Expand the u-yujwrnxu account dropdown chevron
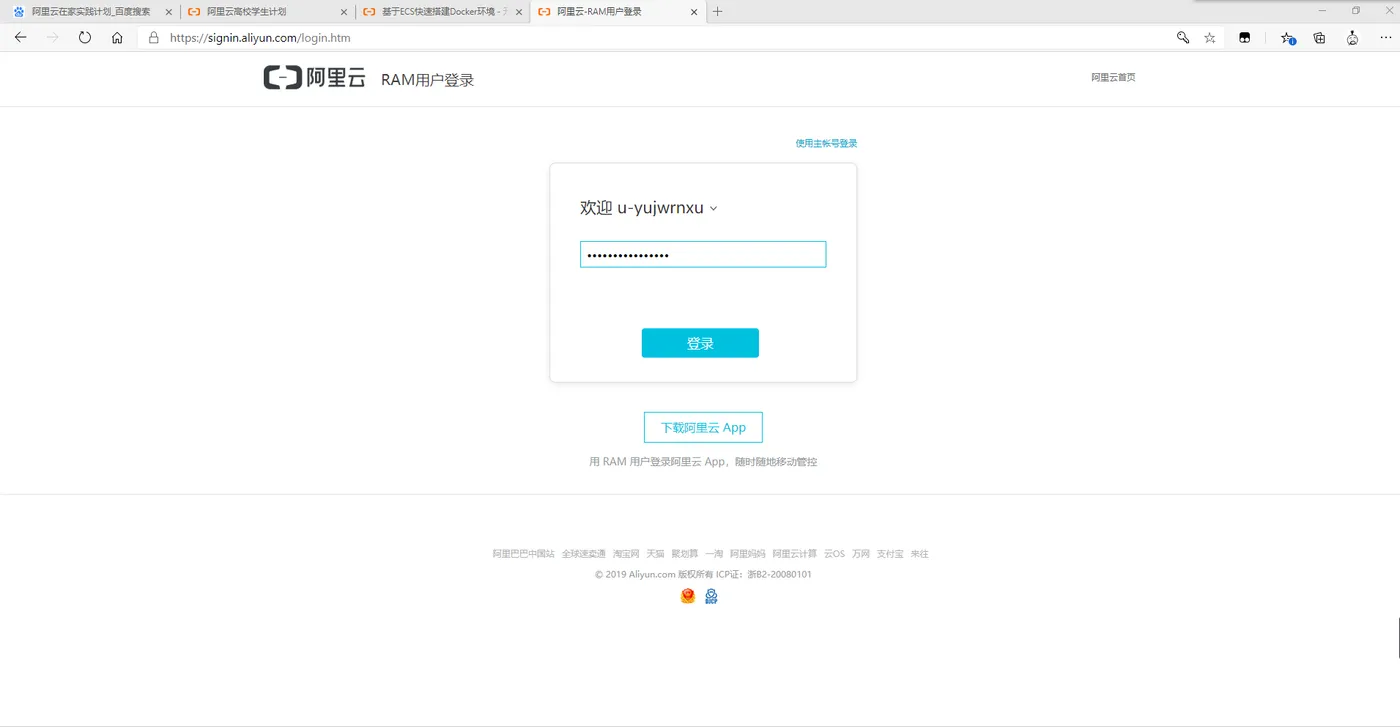The width and height of the screenshot is (1400, 727). (713, 209)
